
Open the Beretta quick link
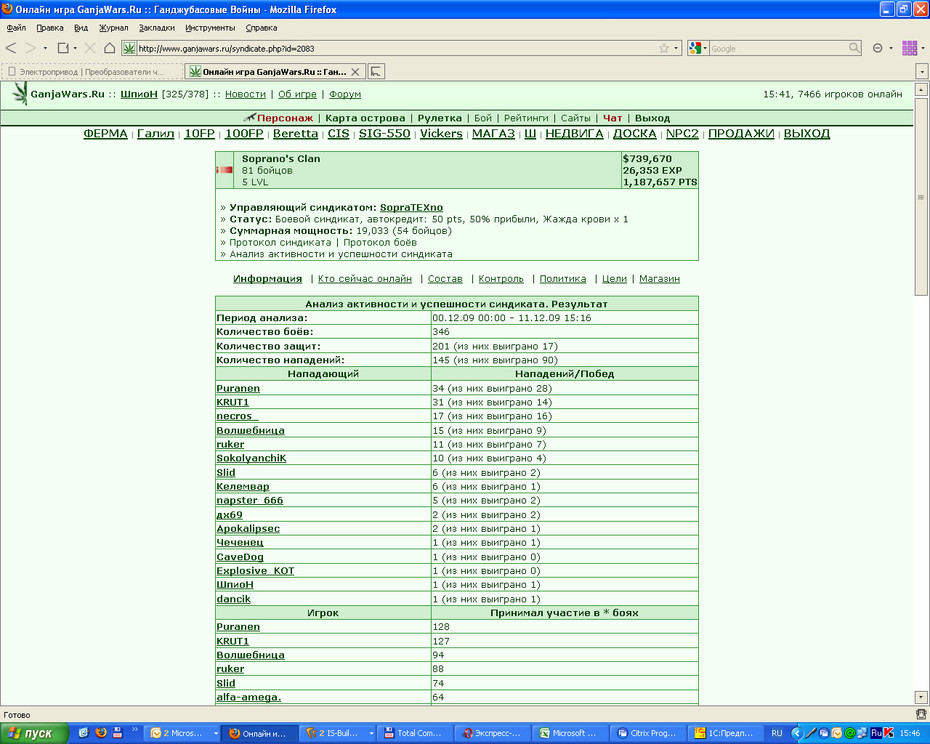coord(295,133)
